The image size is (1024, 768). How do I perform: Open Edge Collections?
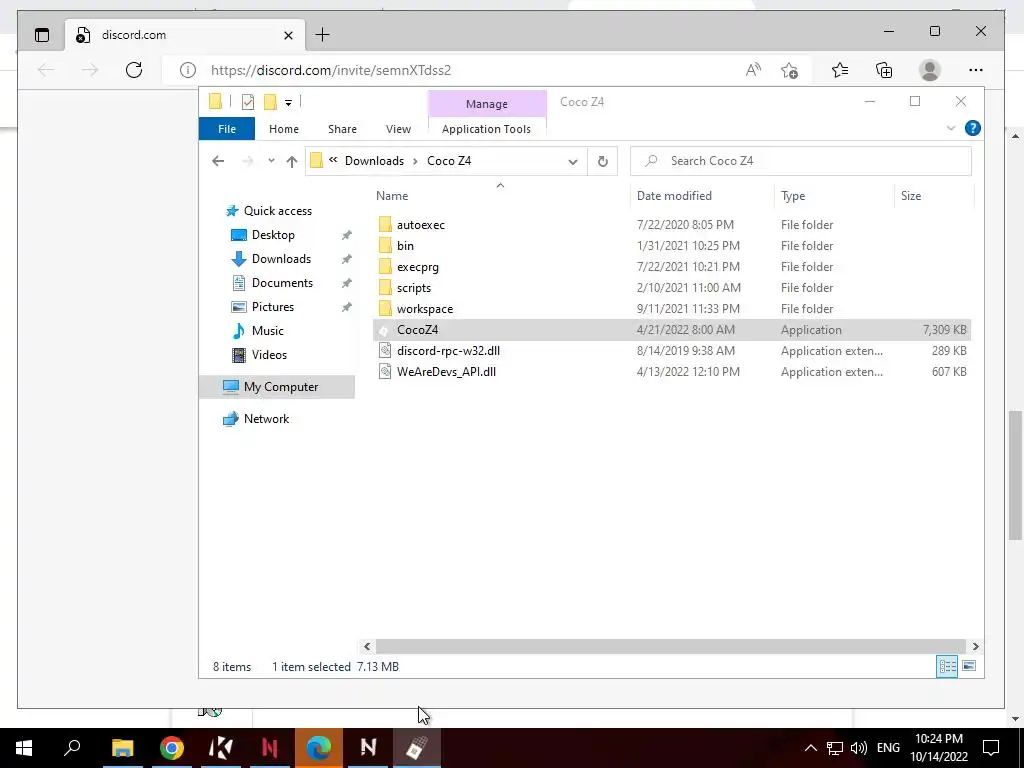[x=884, y=70]
